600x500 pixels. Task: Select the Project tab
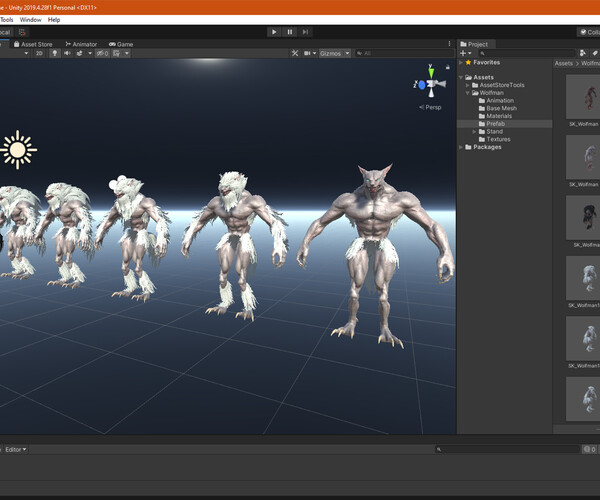click(x=474, y=44)
